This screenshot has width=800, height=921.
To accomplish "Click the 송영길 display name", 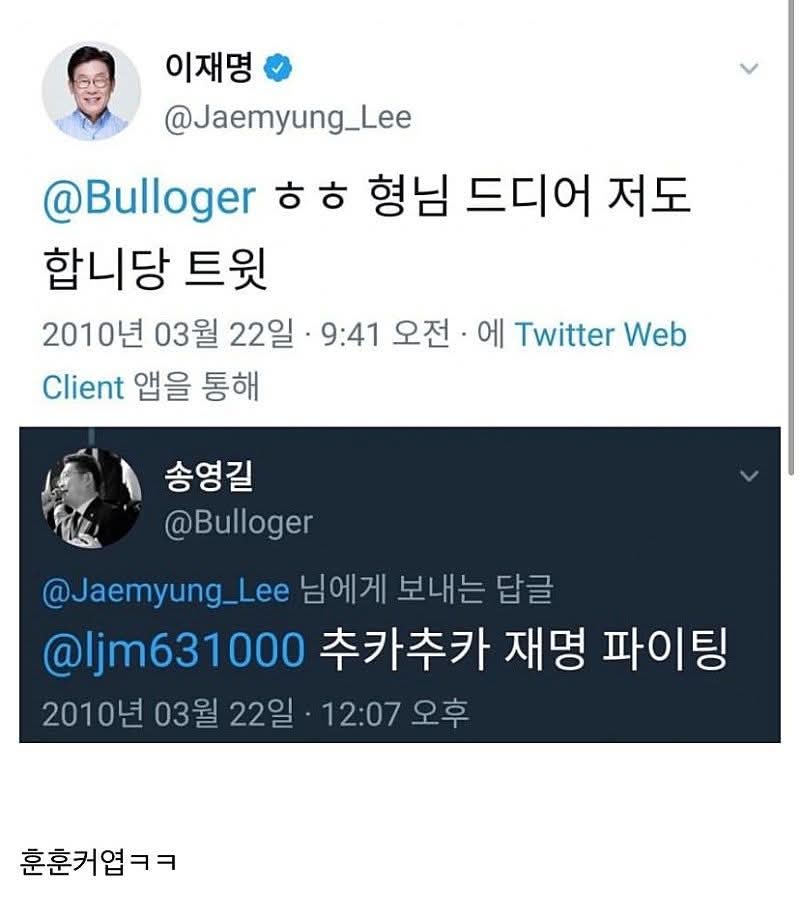I will tap(207, 477).
